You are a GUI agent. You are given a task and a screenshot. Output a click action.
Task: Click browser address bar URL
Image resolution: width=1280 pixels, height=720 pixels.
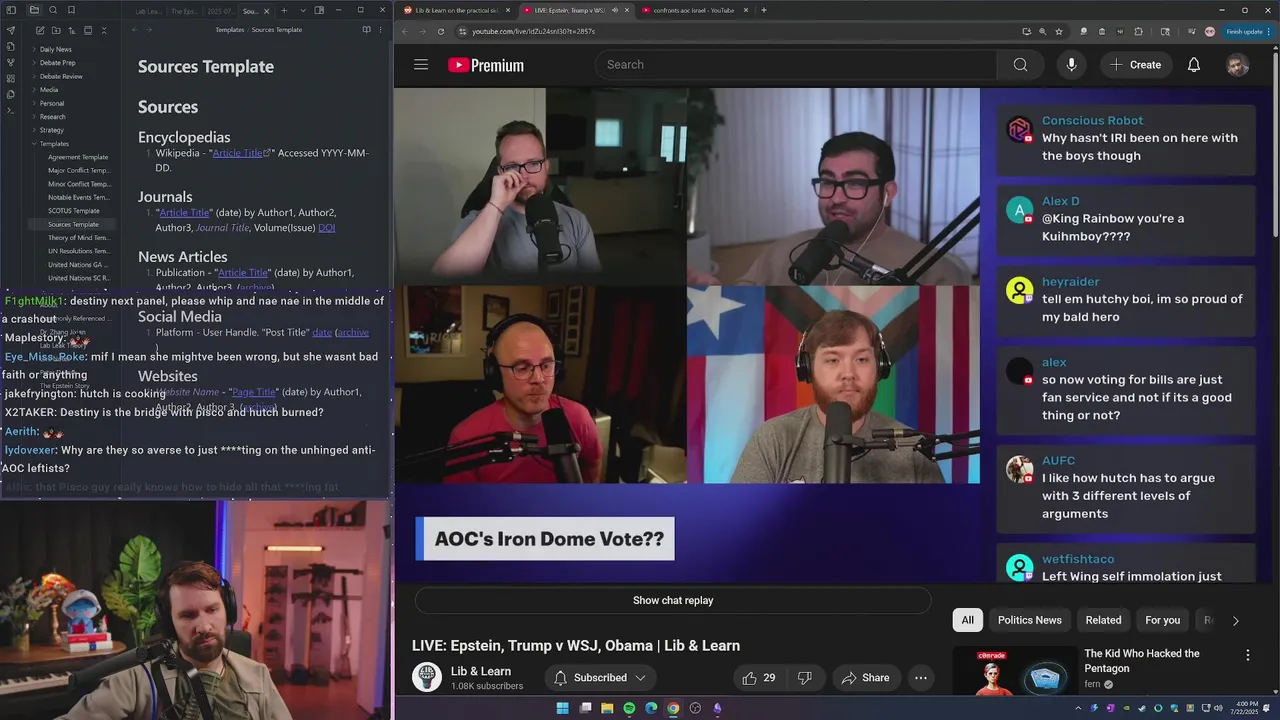coord(533,31)
